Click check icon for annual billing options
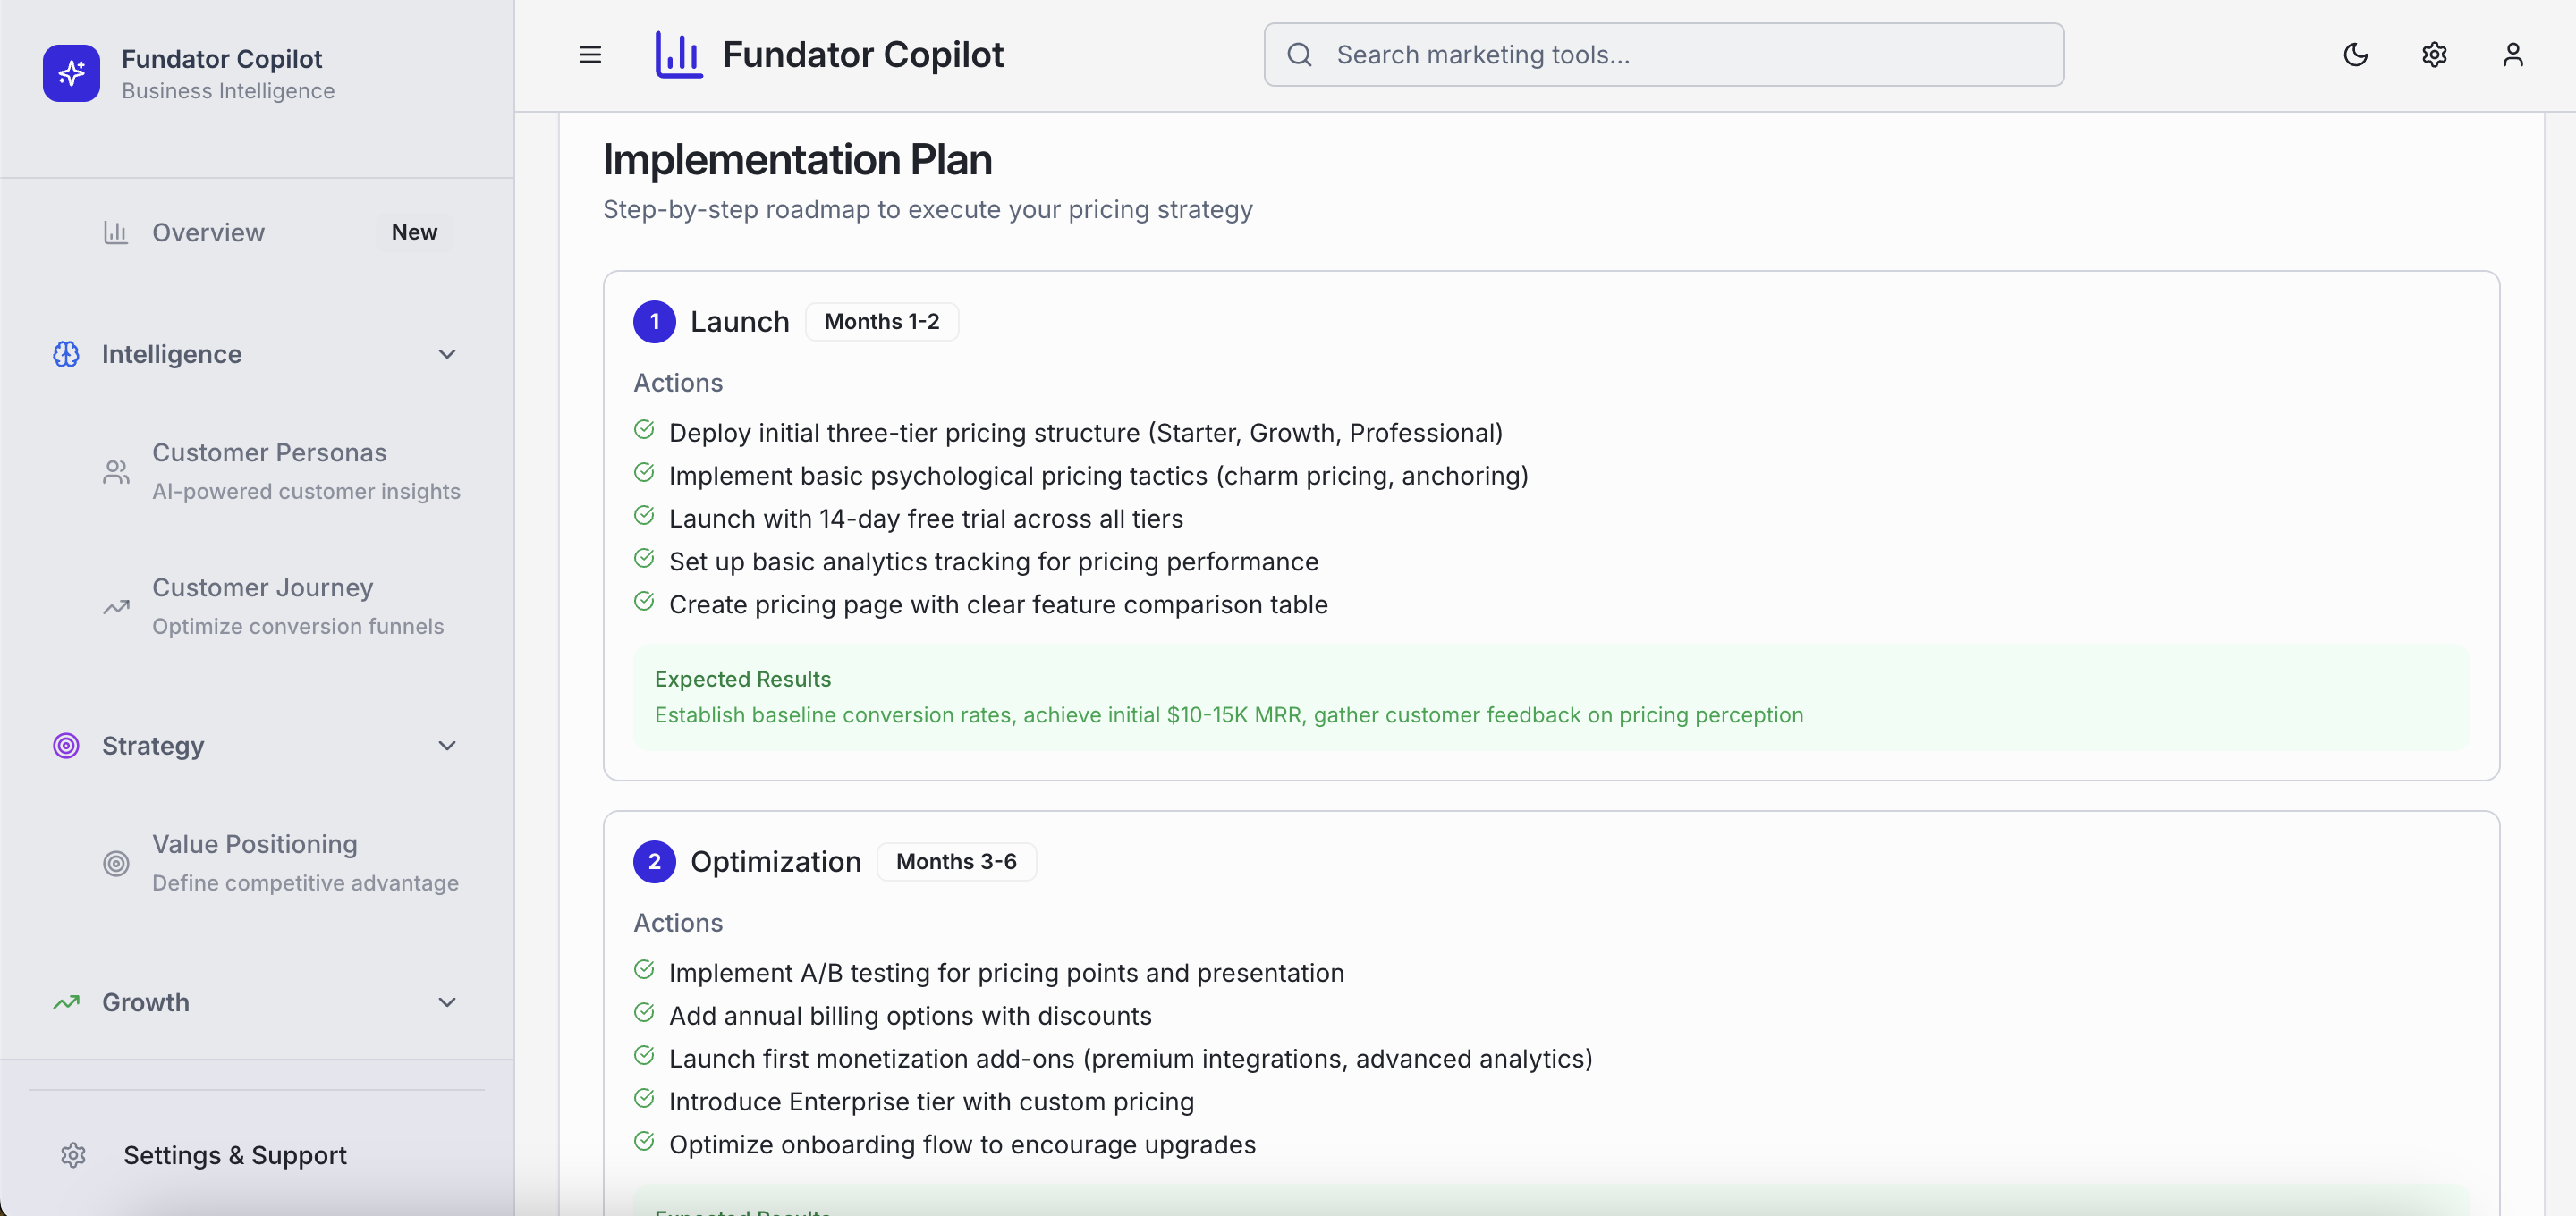The width and height of the screenshot is (2576, 1216). pos(644,1012)
